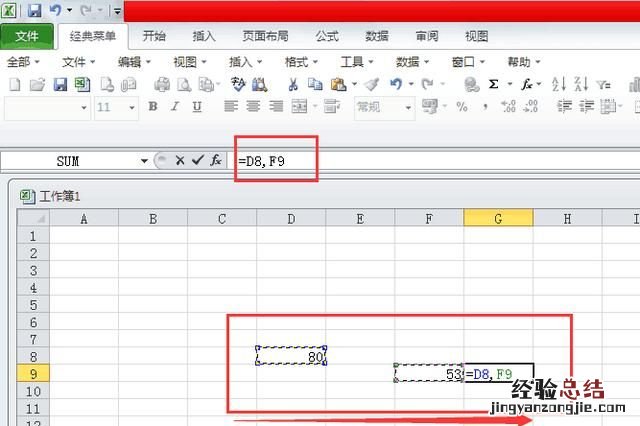
Task: Click the green 文件 button
Action: point(27,37)
